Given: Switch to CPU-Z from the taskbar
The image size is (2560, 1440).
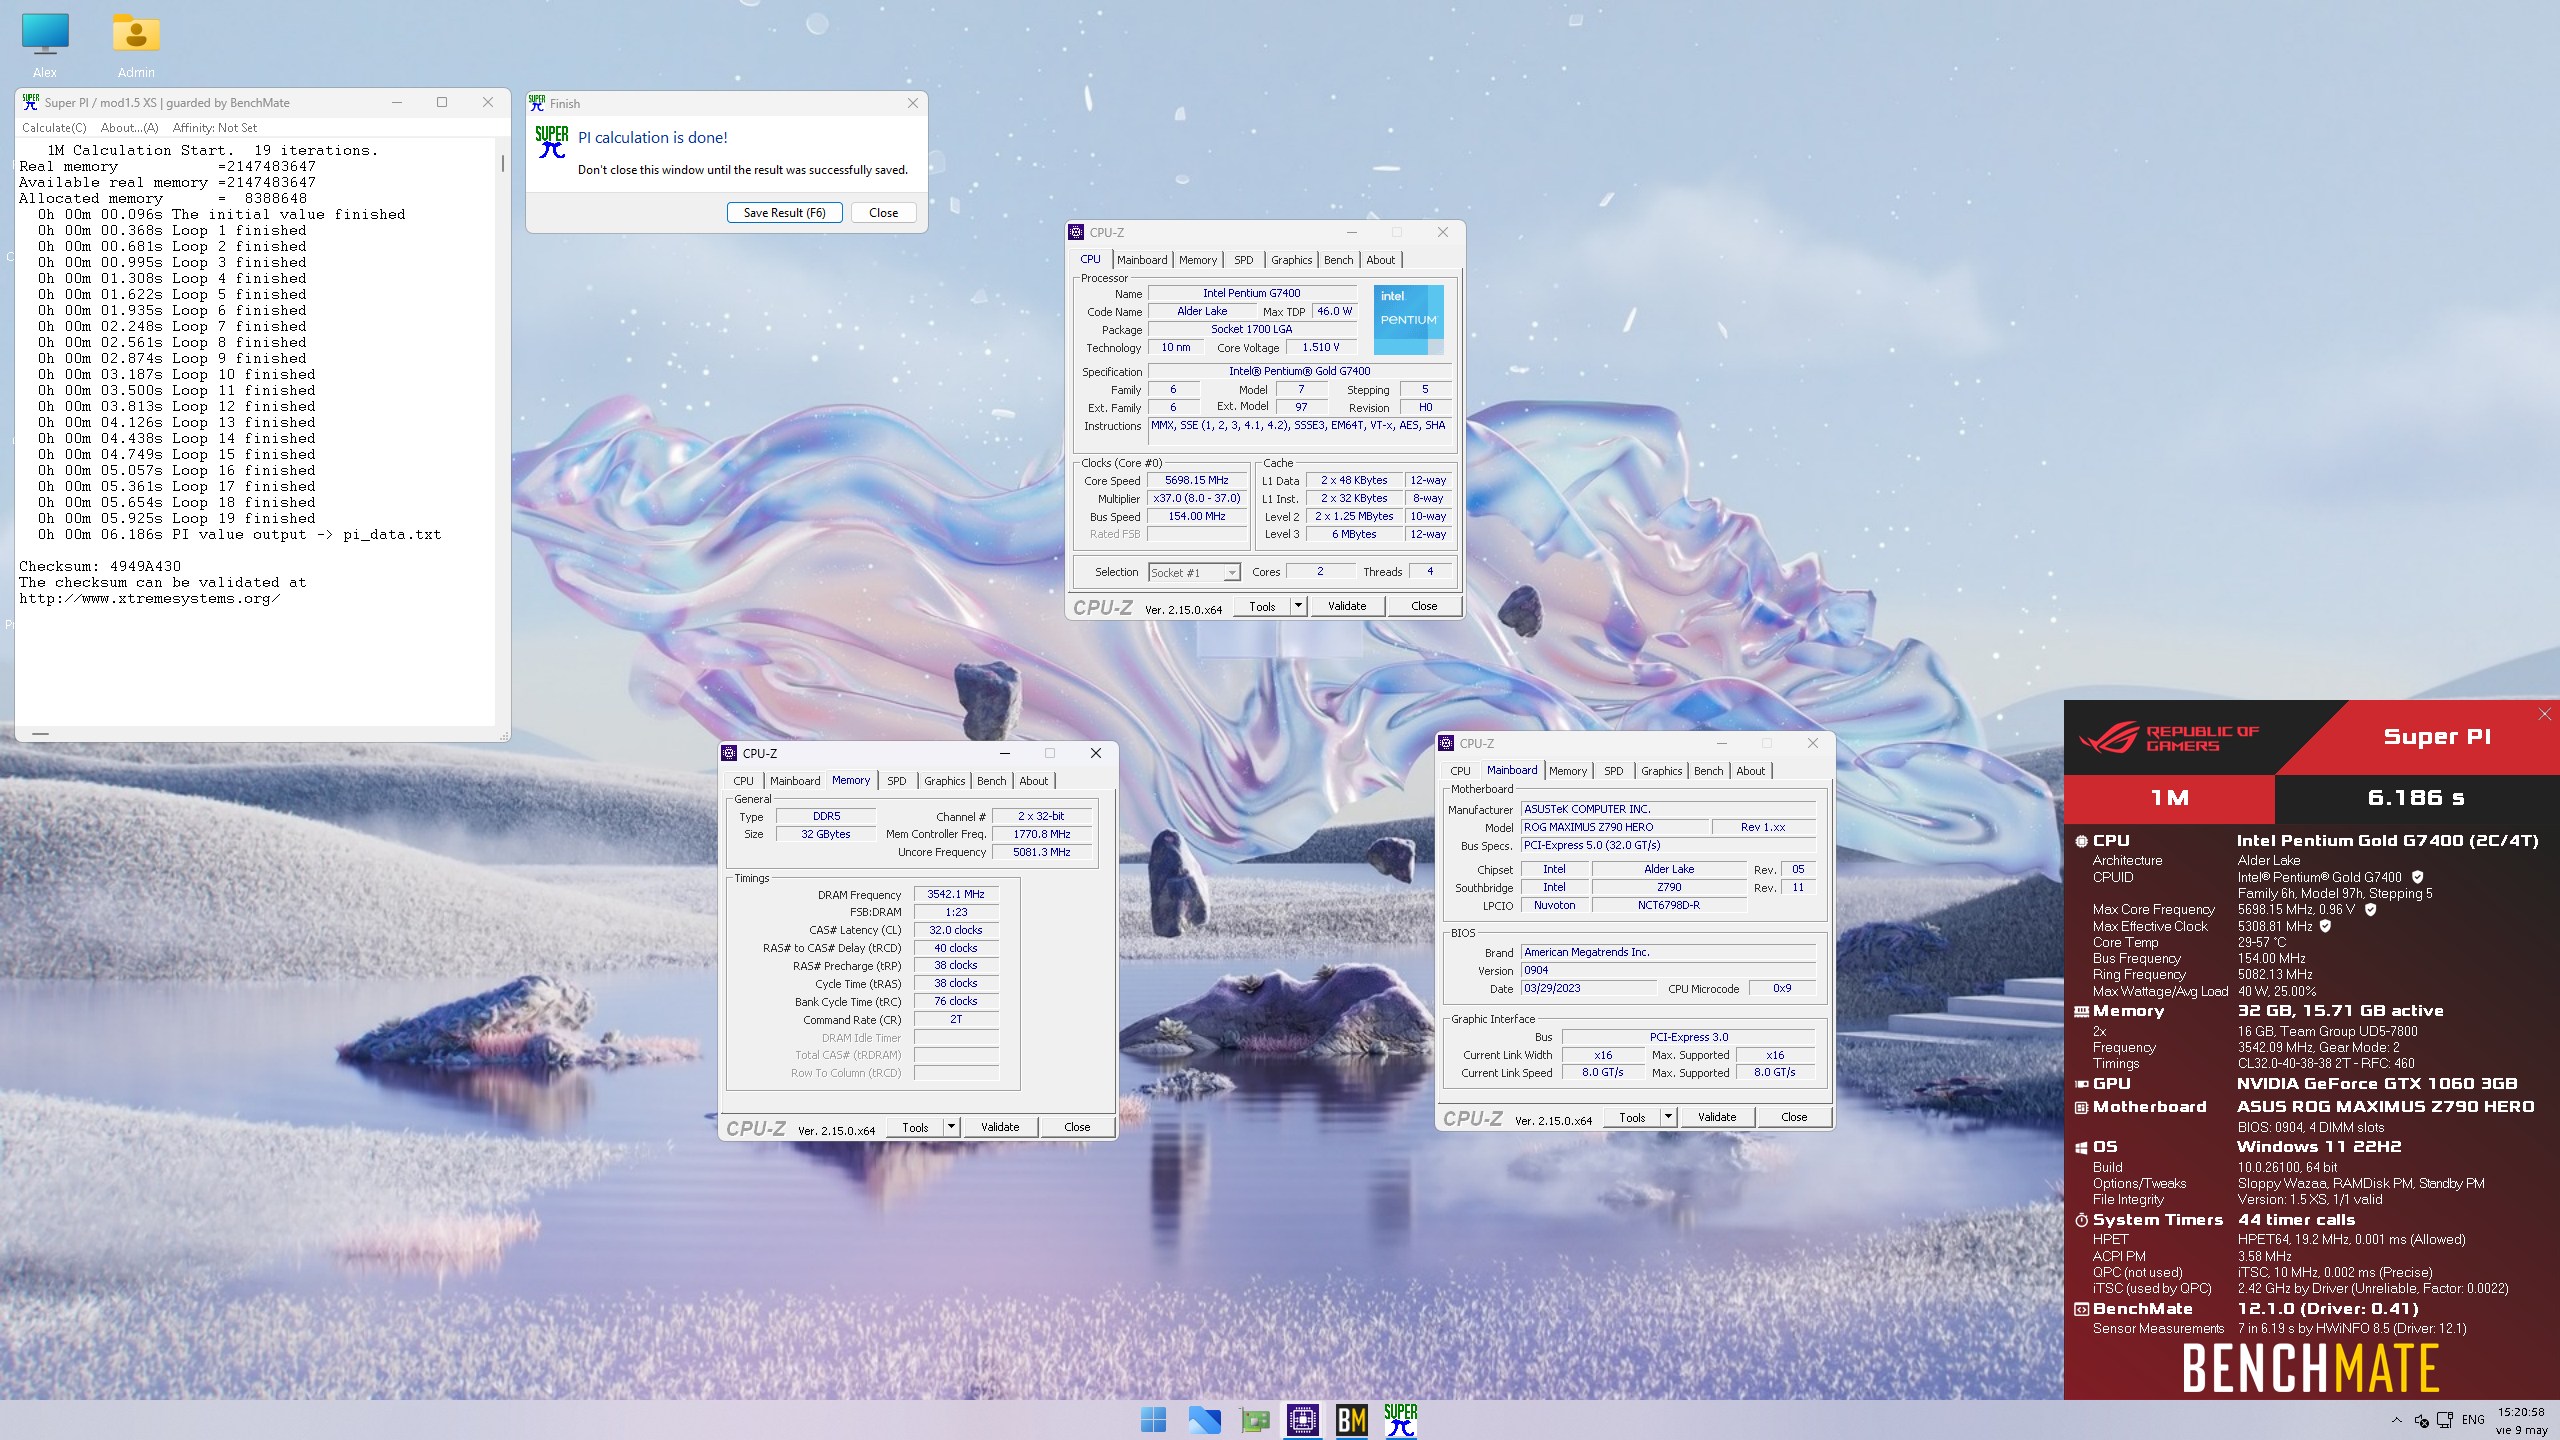Looking at the screenshot, I should click(x=1302, y=1420).
